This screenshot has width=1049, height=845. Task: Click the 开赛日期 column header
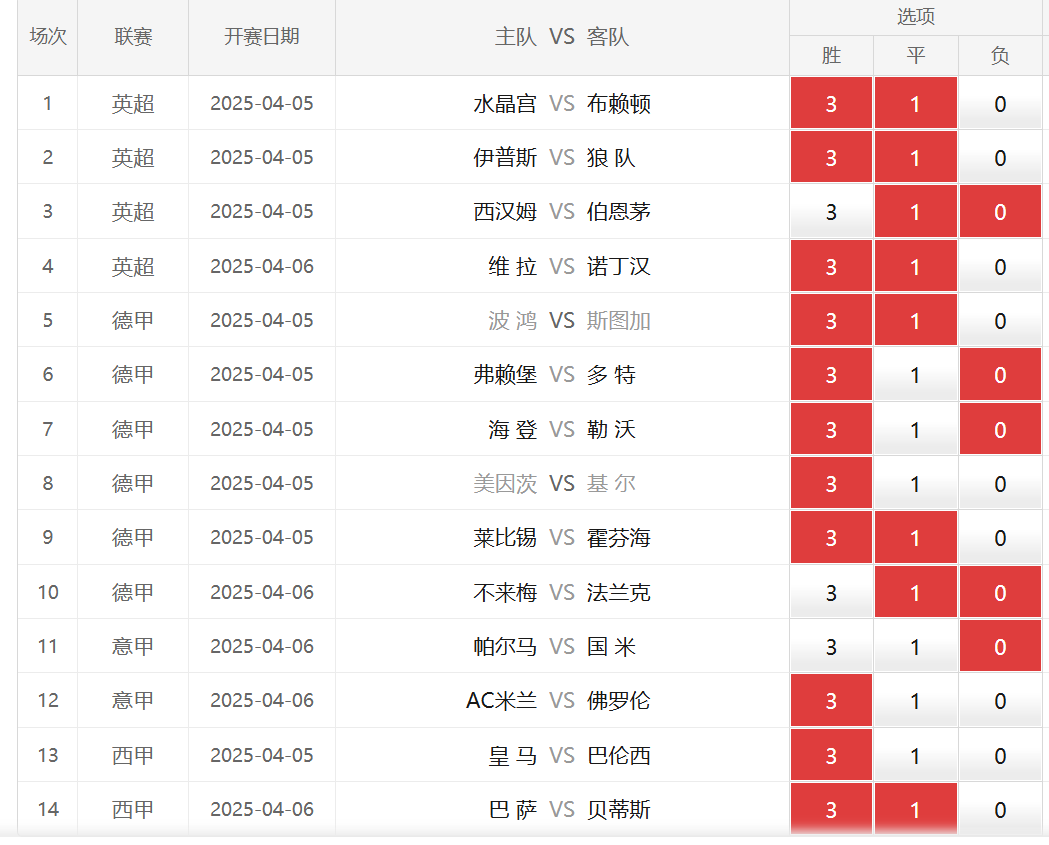point(262,37)
